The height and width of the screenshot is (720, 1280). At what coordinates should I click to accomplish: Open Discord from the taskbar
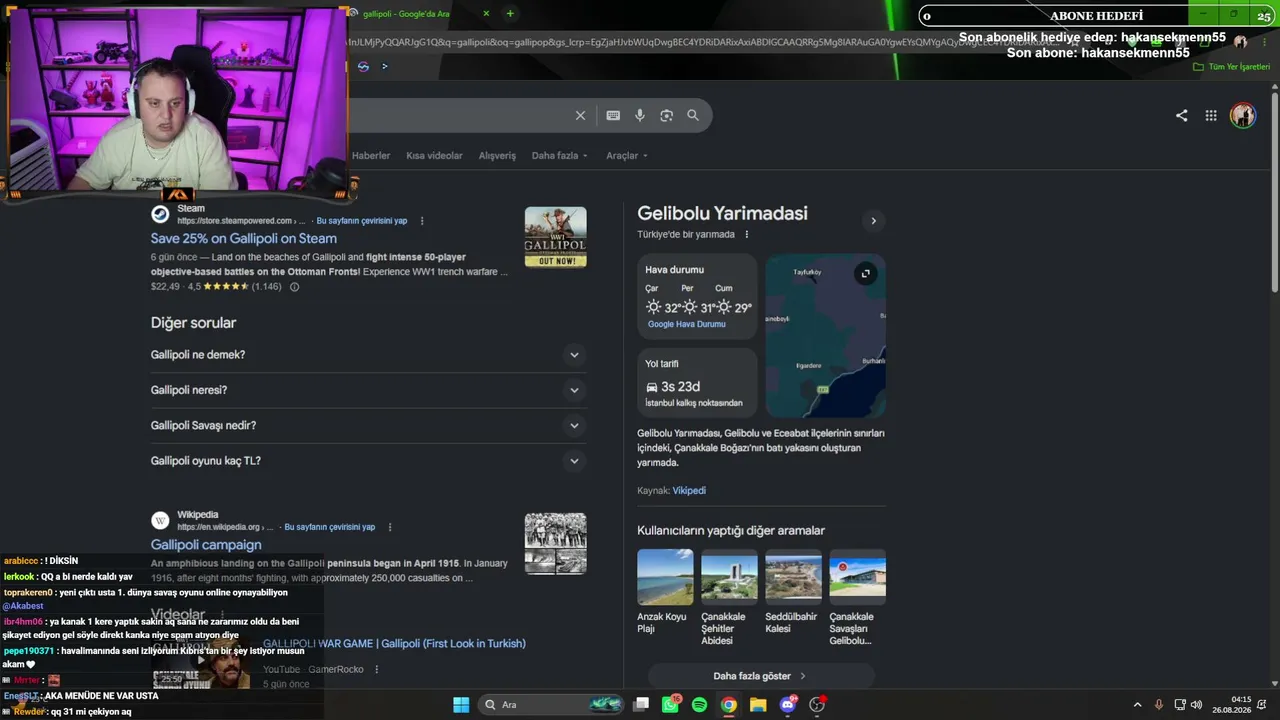(788, 705)
